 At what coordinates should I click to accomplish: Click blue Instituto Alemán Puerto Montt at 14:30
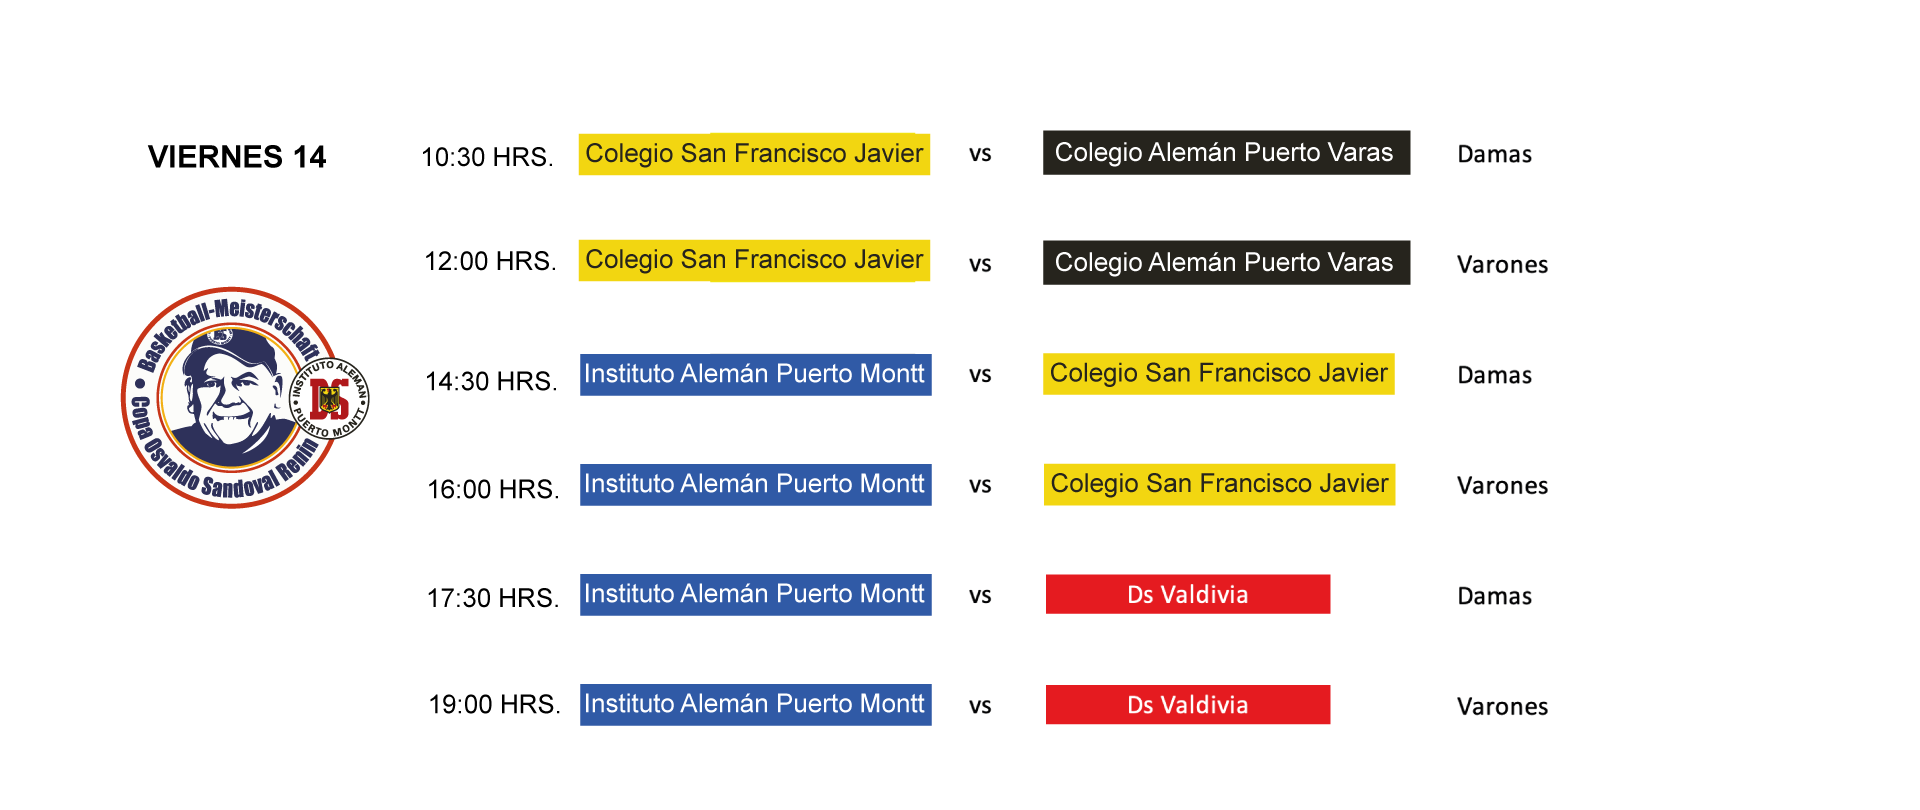coord(755,374)
